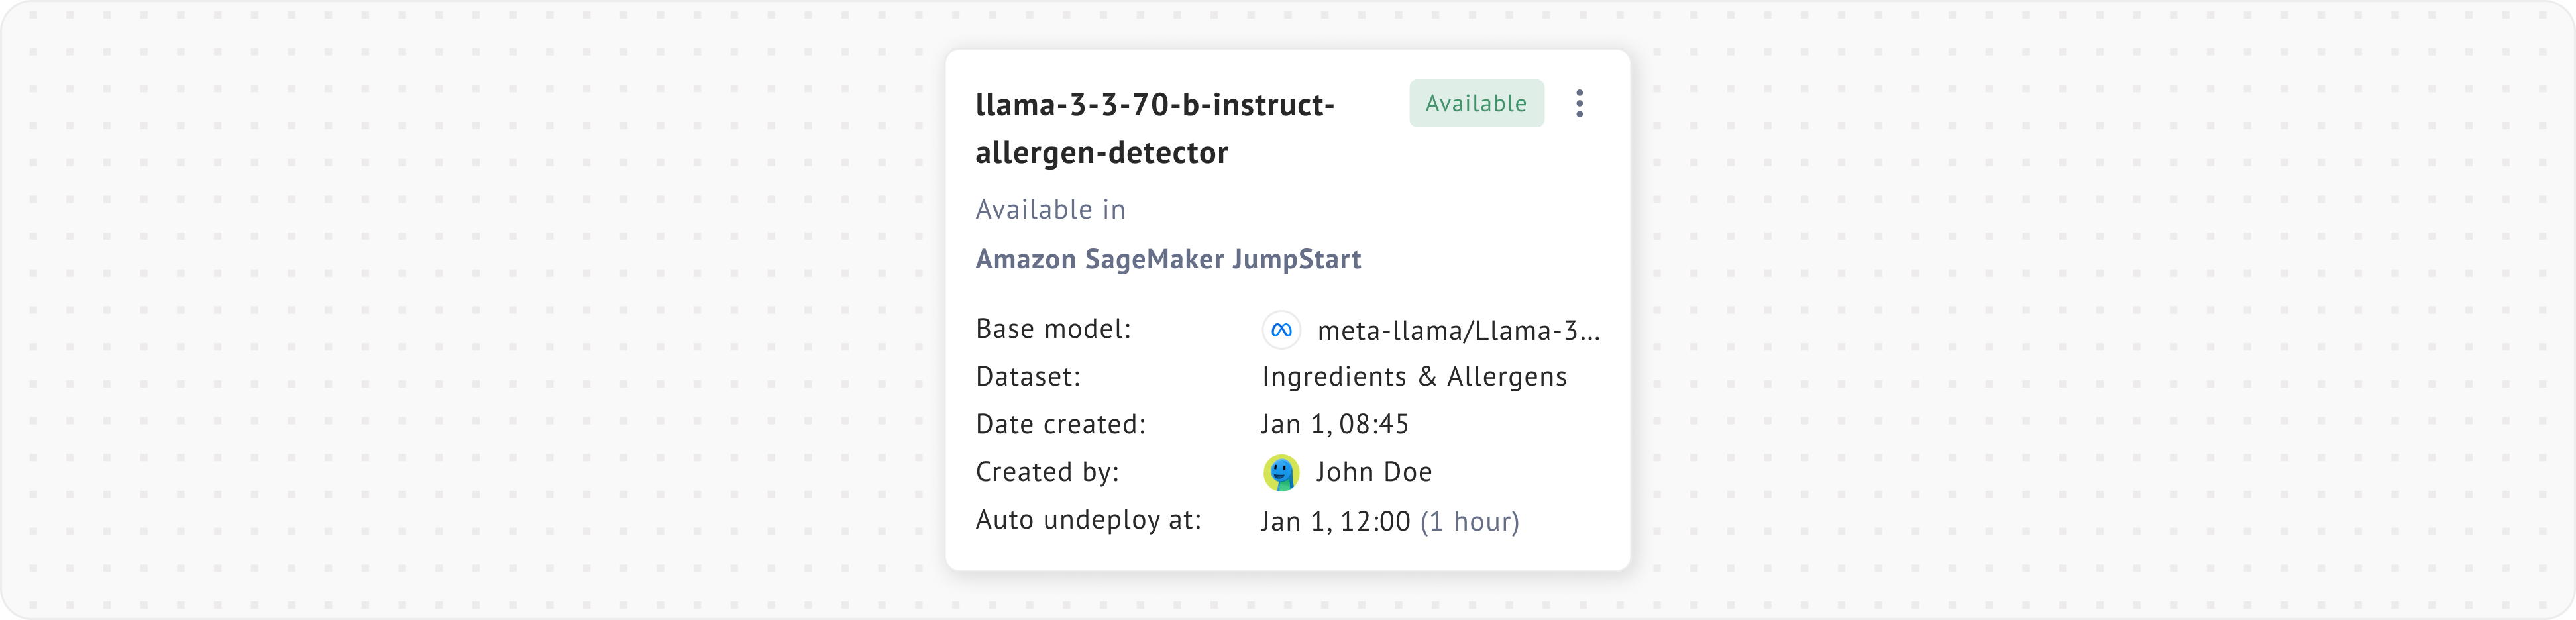Click the Auto undeploy at label
2576x620 pixels.
coord(1088,520)
